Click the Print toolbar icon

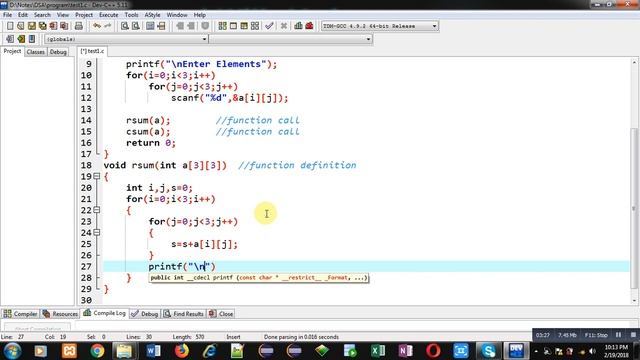pyautogui.click(x=79, y=26)
